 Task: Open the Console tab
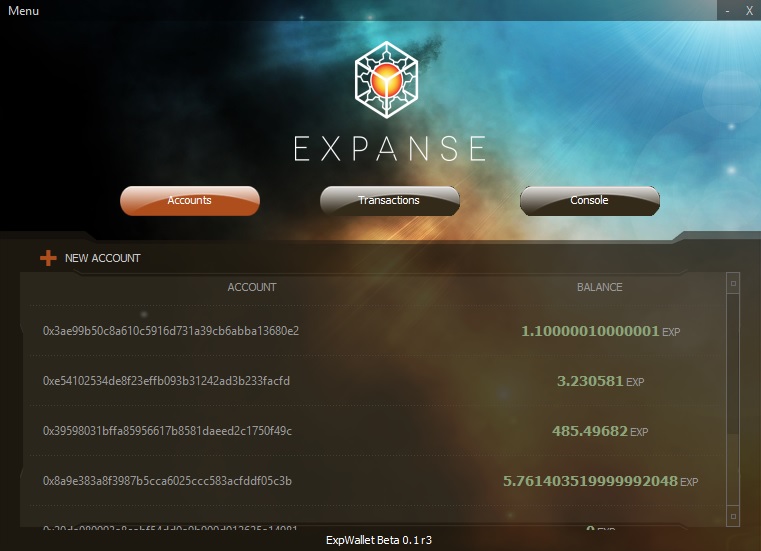[x=590, y=200]
